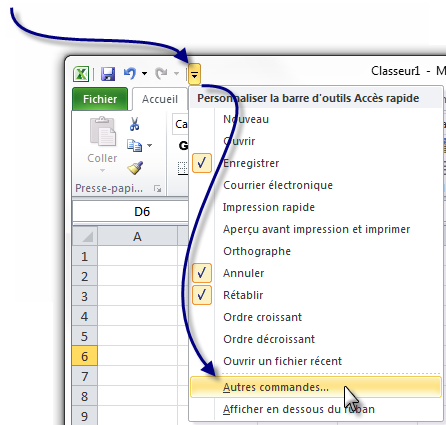This screenshot has width=446, height=425.
Task: Click the Save floppy disk icon
Action: point(108,74)
